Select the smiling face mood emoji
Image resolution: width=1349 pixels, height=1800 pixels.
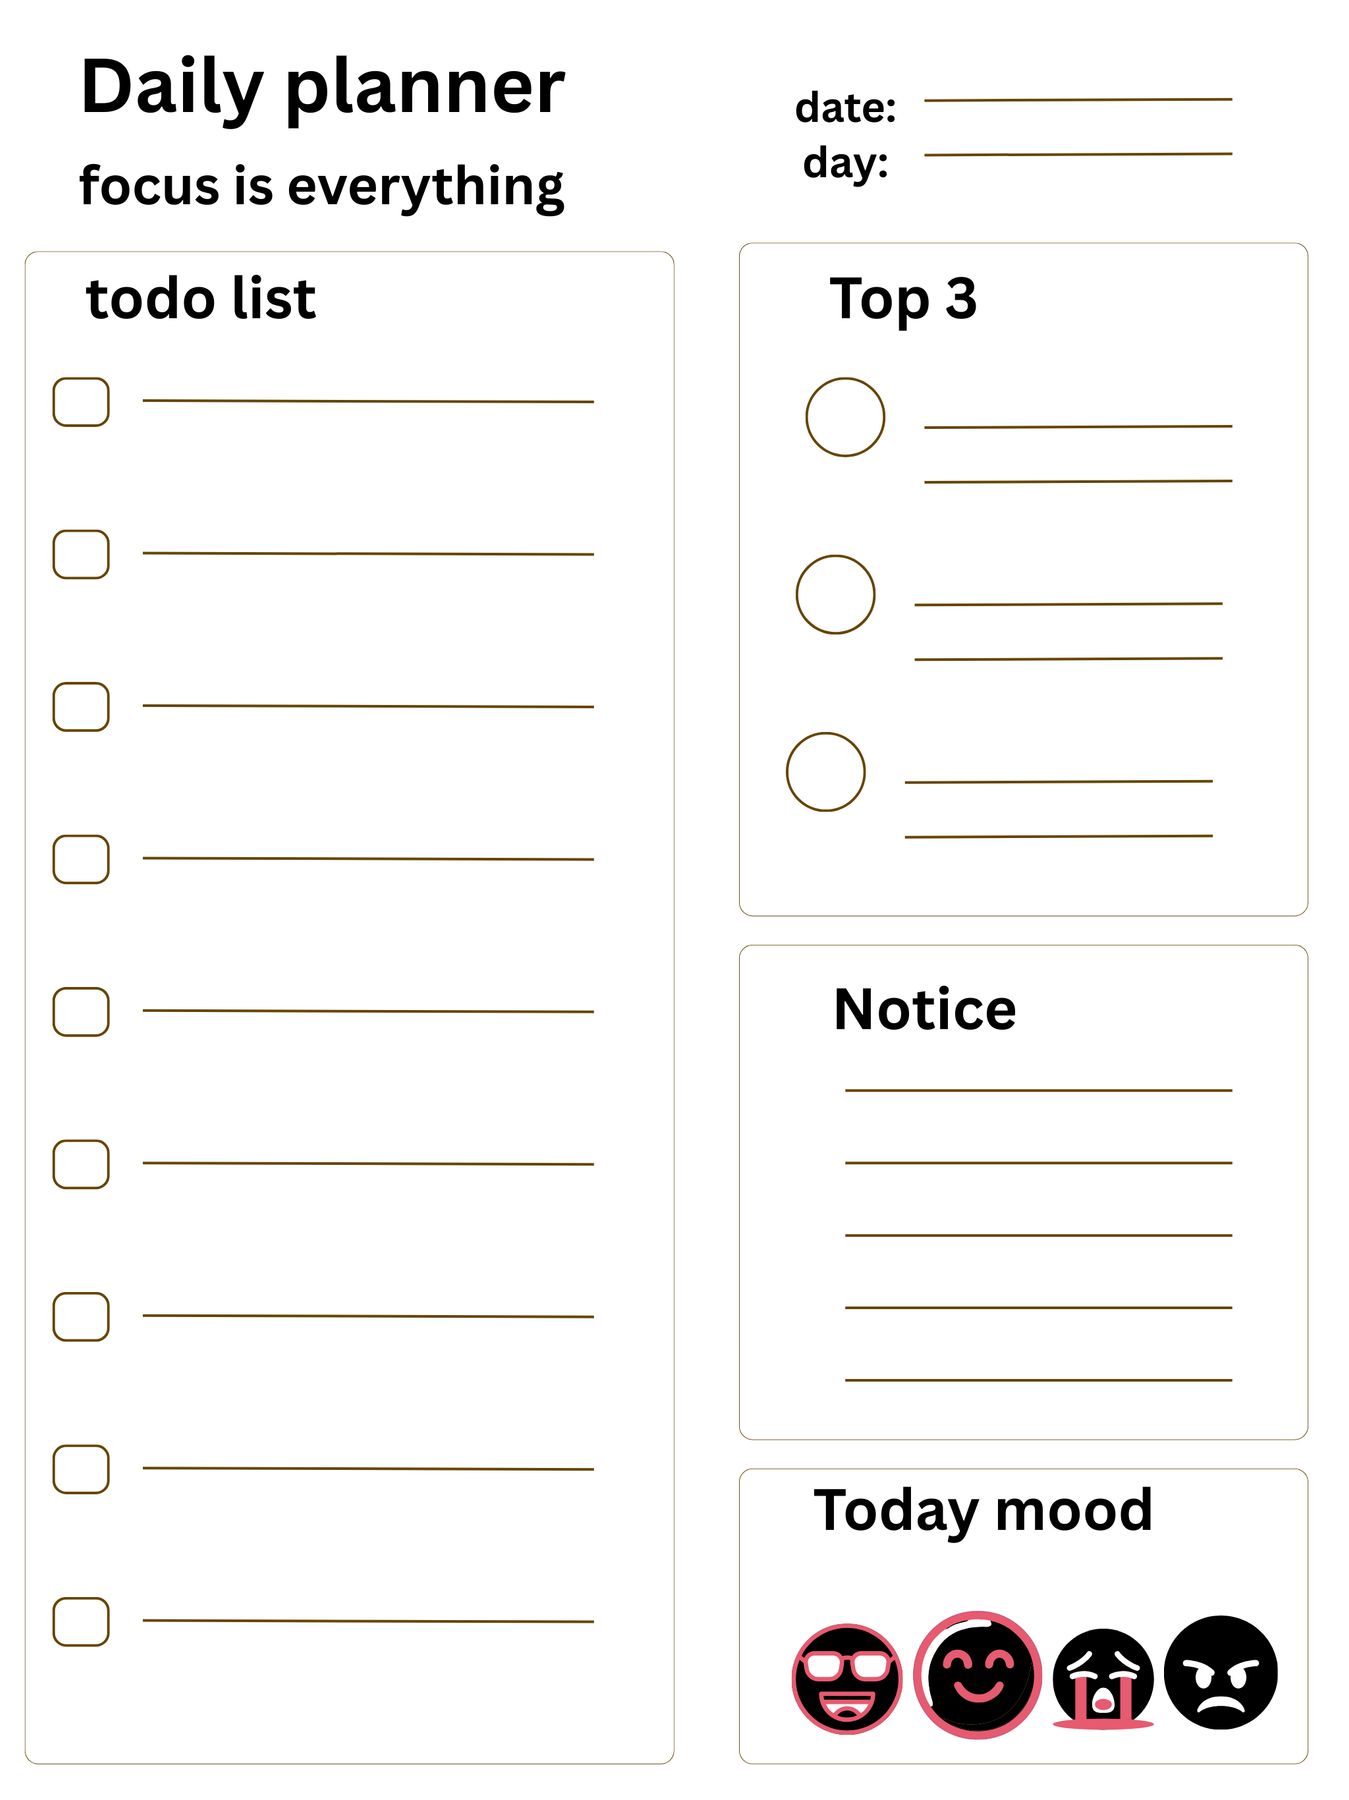(977, 1675)
